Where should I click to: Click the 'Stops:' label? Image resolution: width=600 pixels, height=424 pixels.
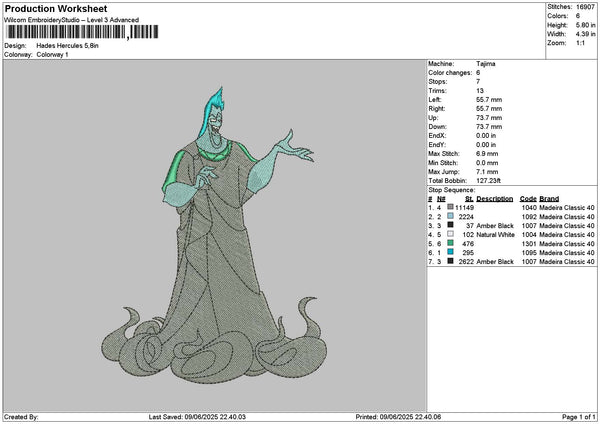(x=438, y=82)
